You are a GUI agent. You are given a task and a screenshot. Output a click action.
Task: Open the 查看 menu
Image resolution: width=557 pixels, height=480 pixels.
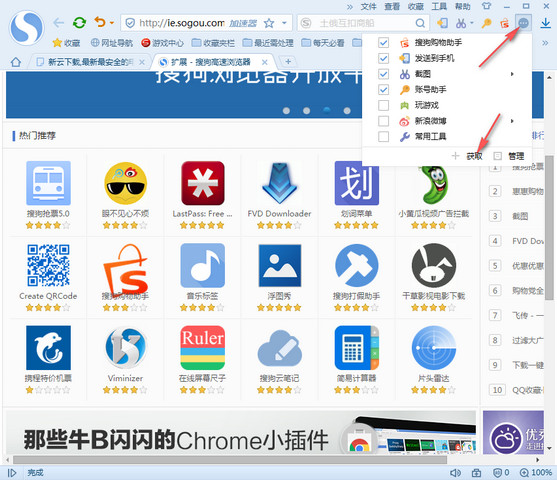point(392,6)
